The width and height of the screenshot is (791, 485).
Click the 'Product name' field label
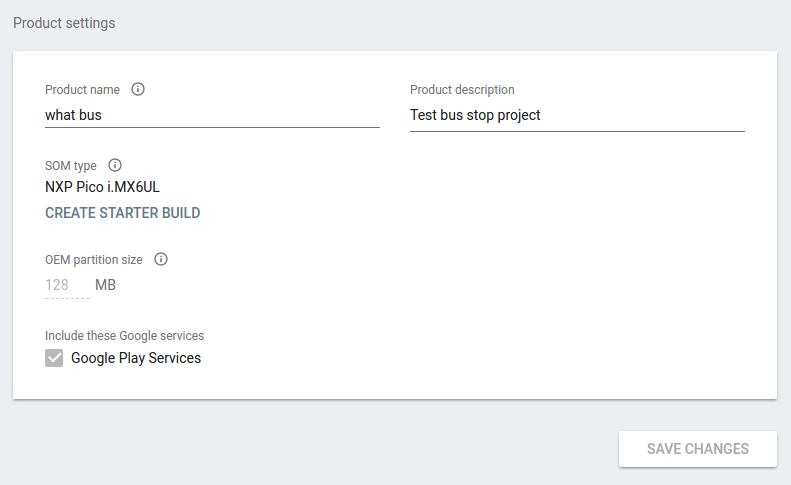point(82,90)
